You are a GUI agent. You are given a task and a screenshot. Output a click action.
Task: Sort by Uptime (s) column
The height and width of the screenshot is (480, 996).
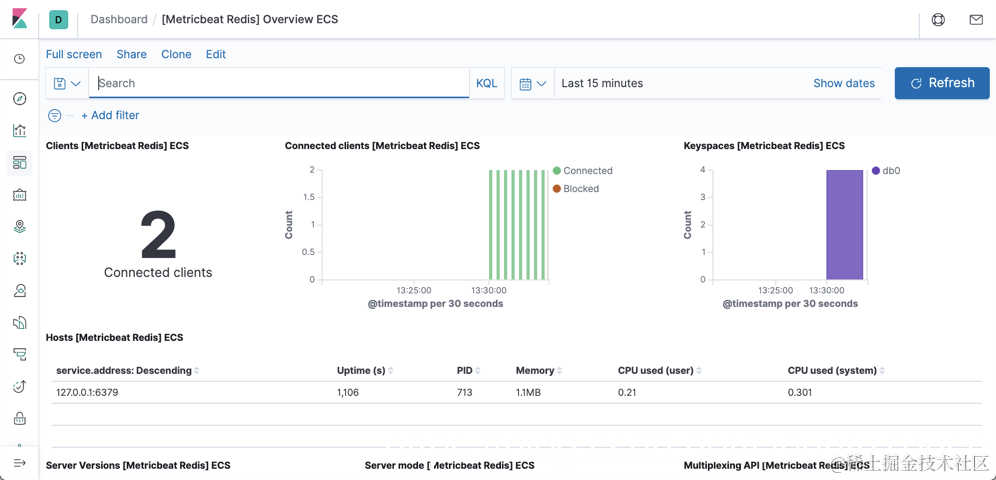(x=365, y=370)
